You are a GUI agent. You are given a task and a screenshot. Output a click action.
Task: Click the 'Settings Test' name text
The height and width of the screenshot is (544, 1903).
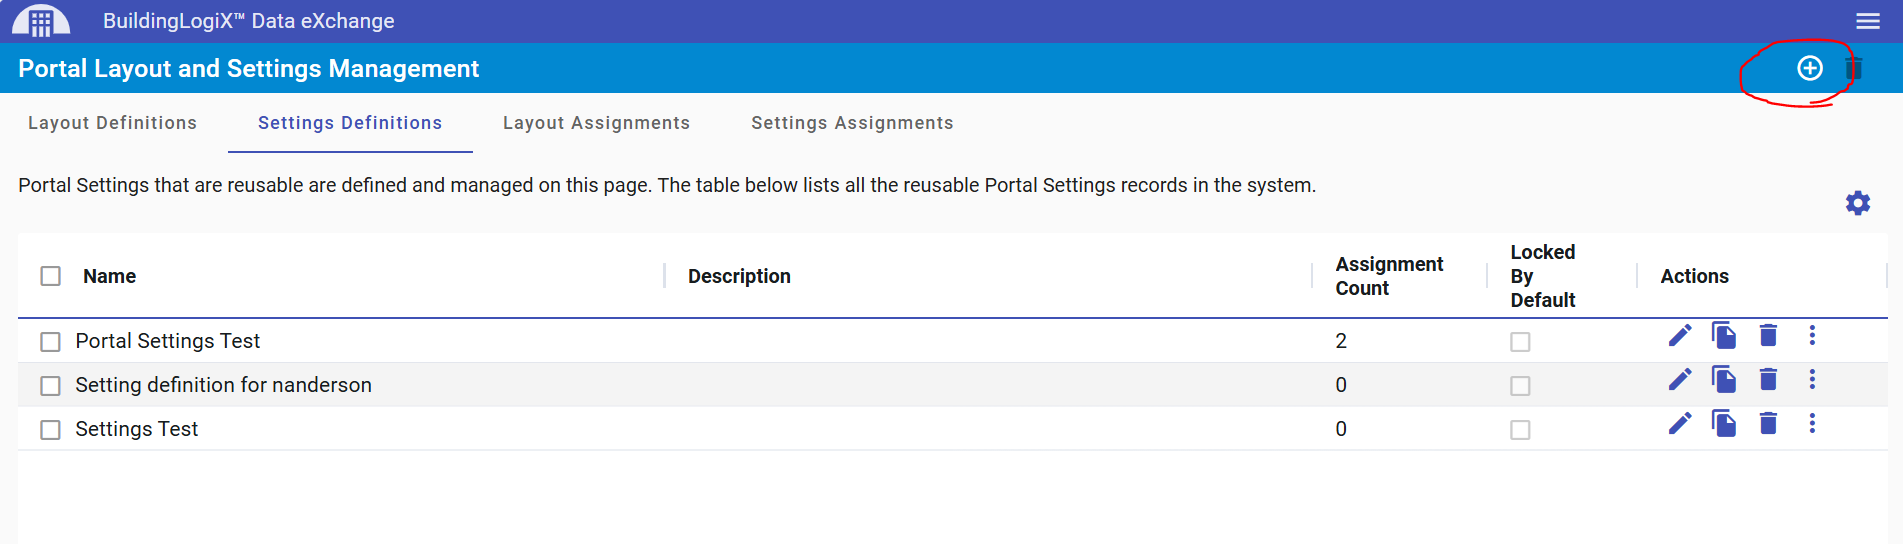(x=137, y=429)
